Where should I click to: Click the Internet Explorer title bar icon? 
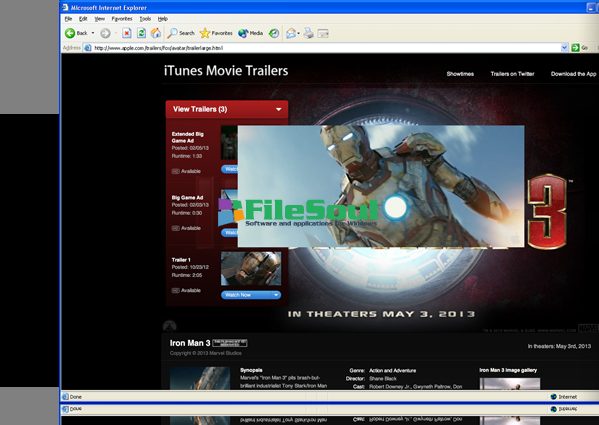pos(65,7)
